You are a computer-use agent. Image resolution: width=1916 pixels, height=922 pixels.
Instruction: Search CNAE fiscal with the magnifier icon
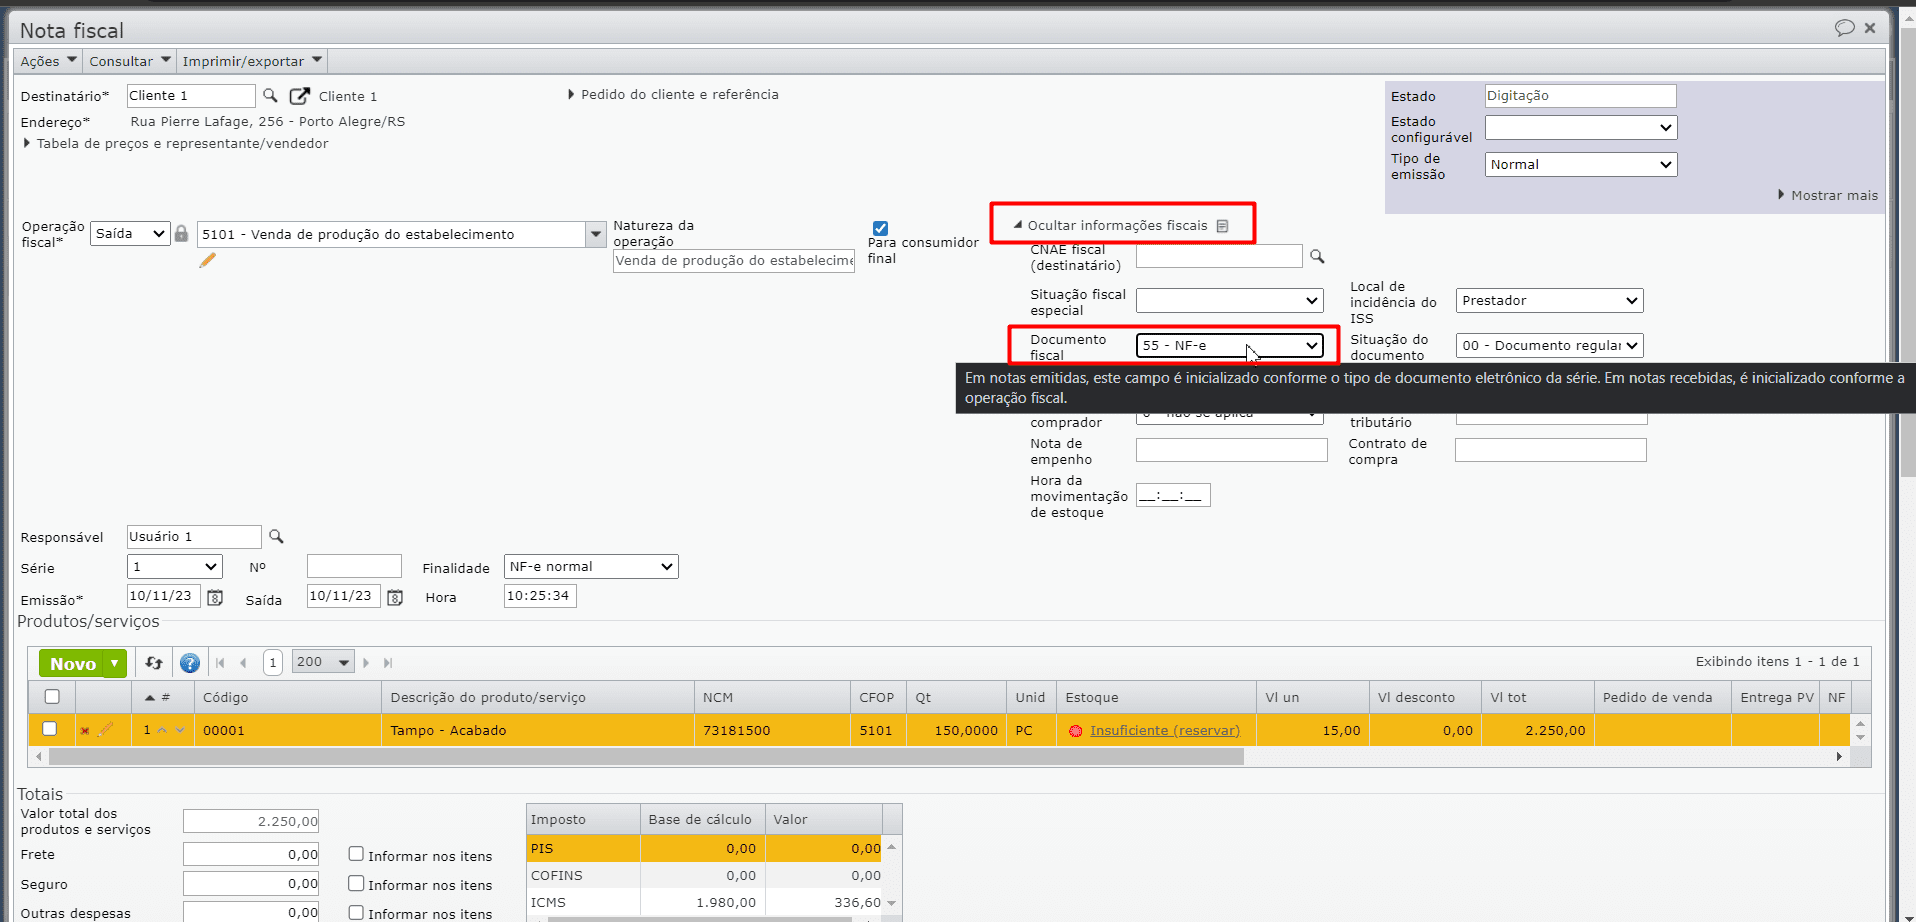tap(1317, 257)
